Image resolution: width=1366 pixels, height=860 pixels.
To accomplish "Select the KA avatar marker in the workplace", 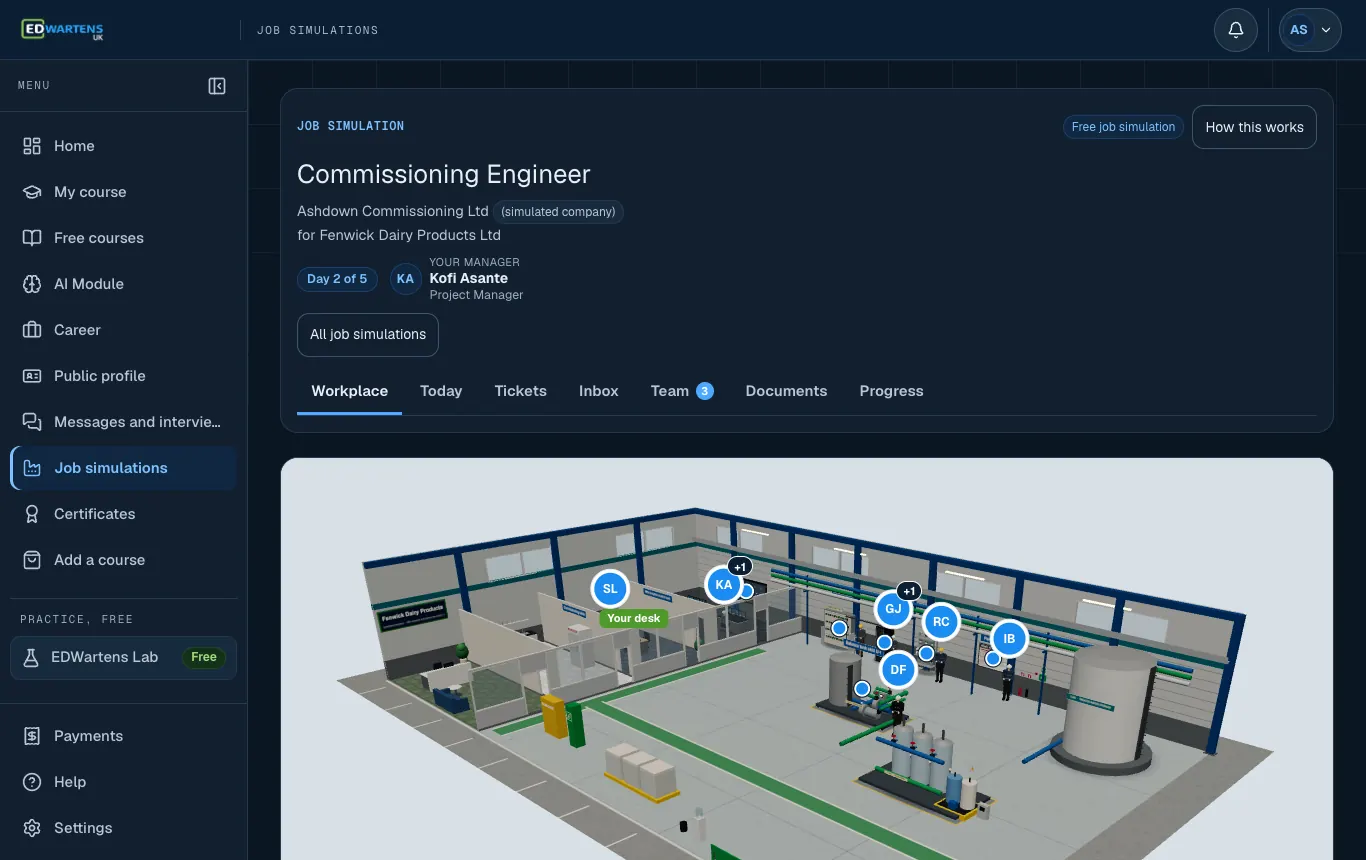I will (x=724, y=585).
